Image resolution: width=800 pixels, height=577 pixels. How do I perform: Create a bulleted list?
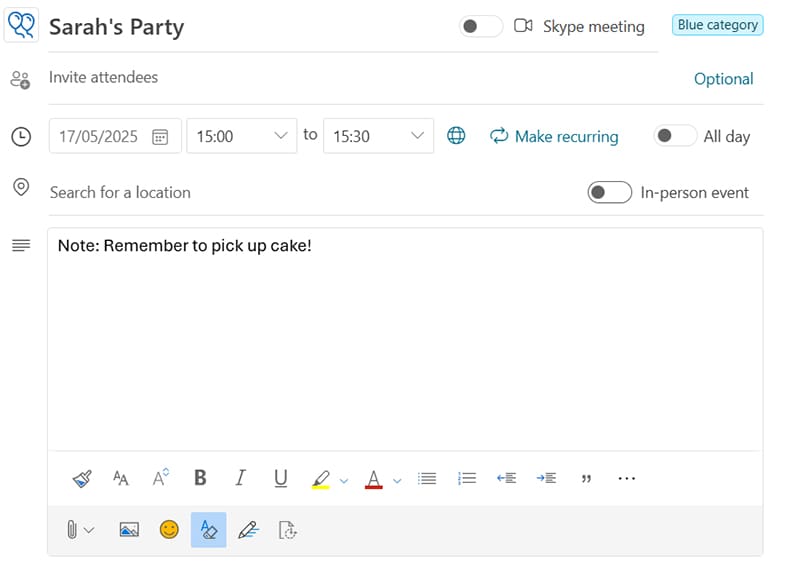[x=427, y=479]
